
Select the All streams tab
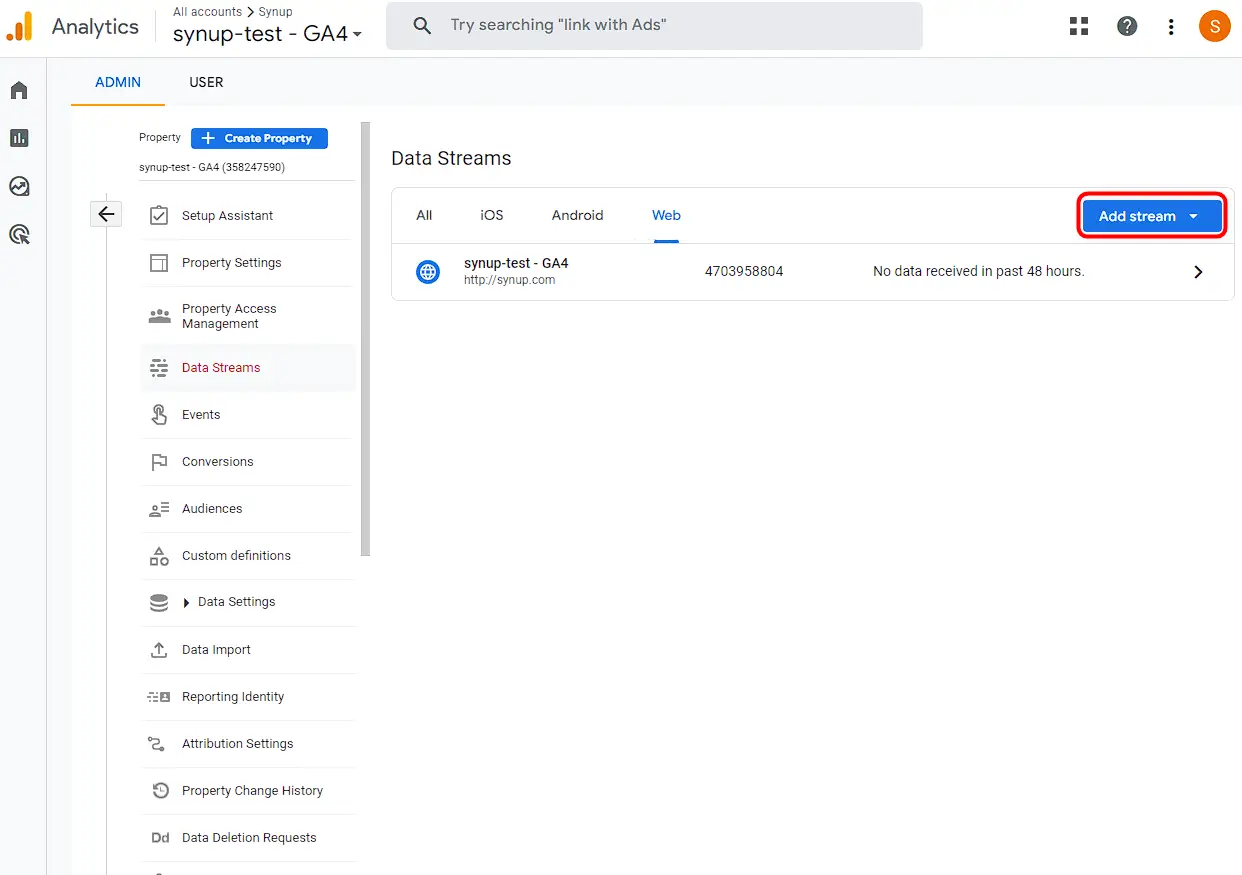pyautogui.click(x=424, y=215)
